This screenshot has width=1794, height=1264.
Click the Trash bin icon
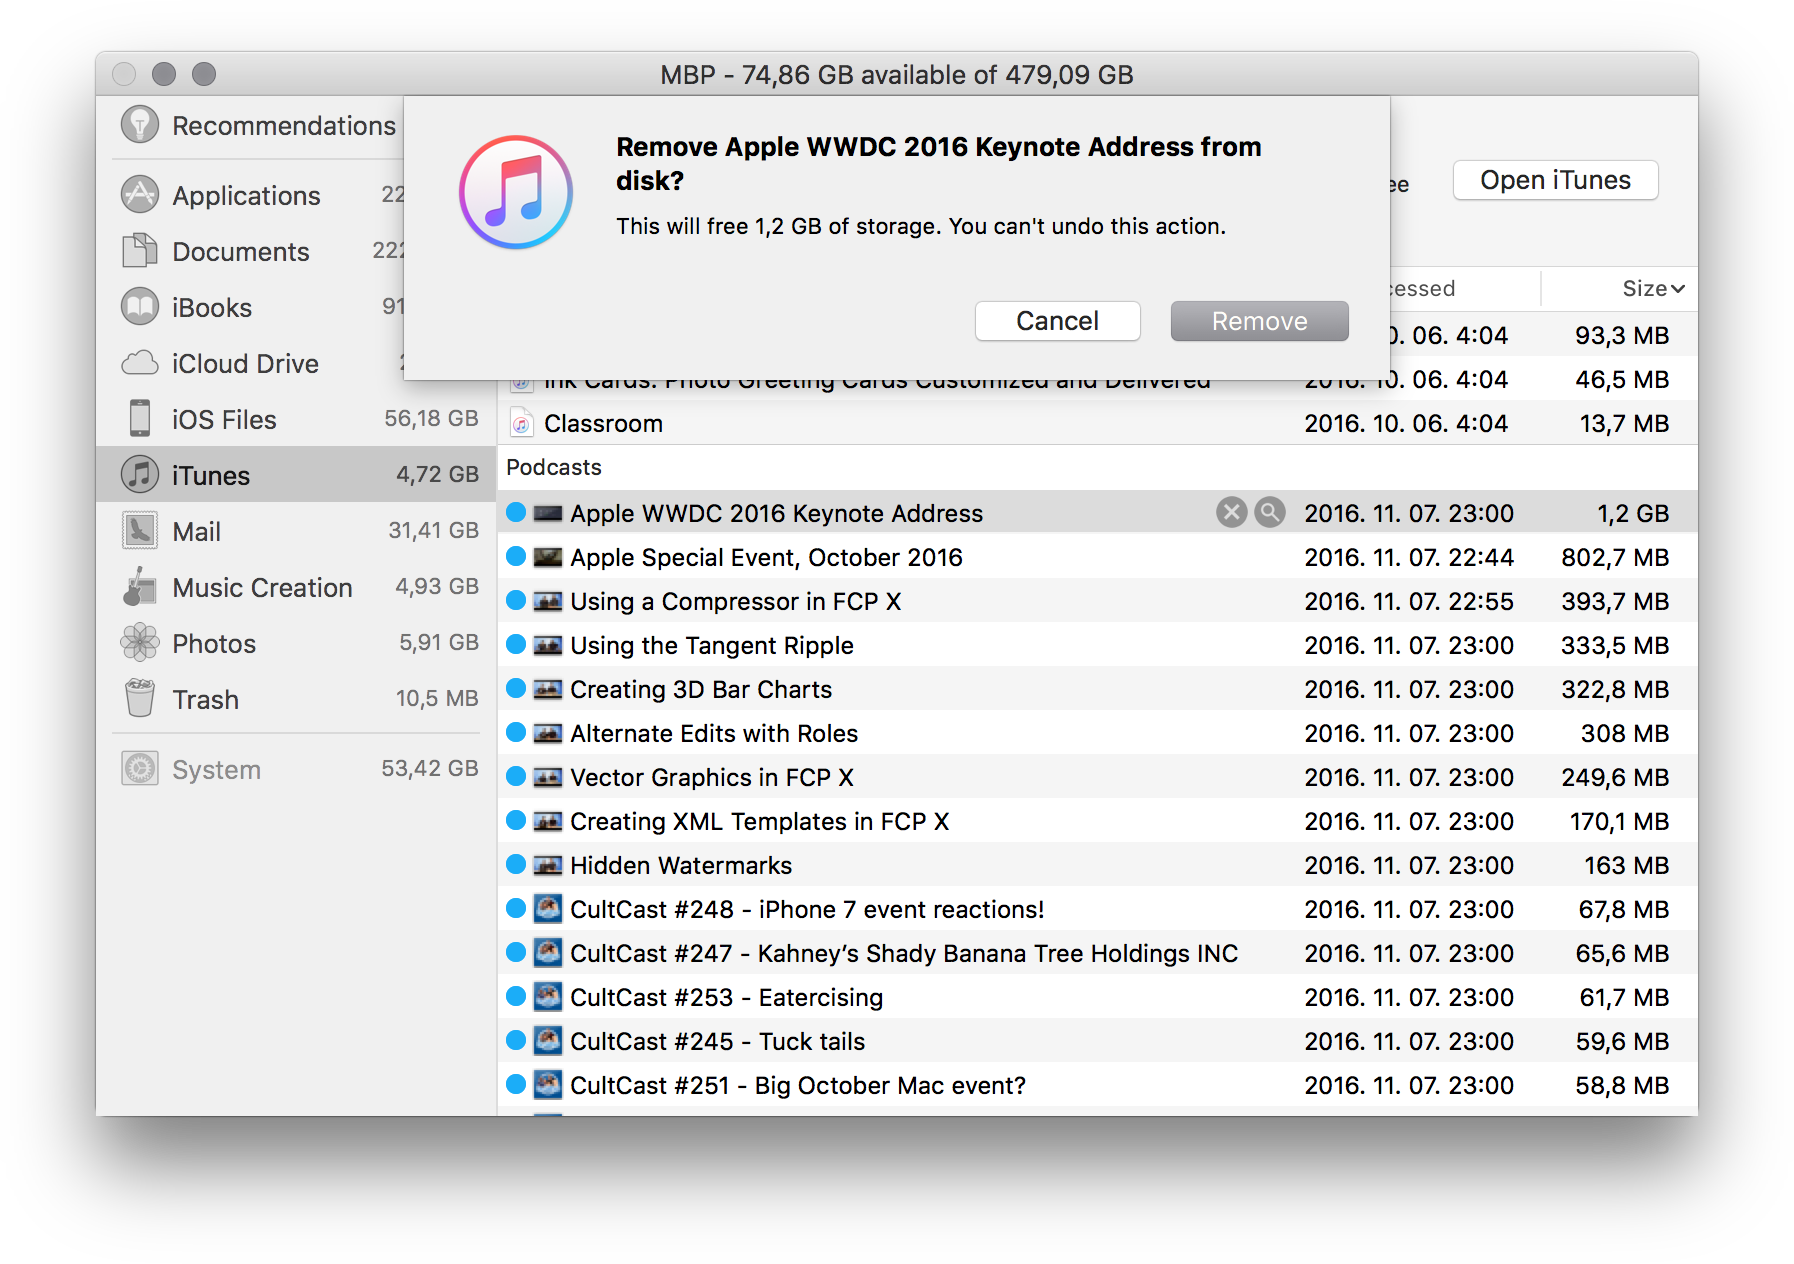[x=140, y=698]
